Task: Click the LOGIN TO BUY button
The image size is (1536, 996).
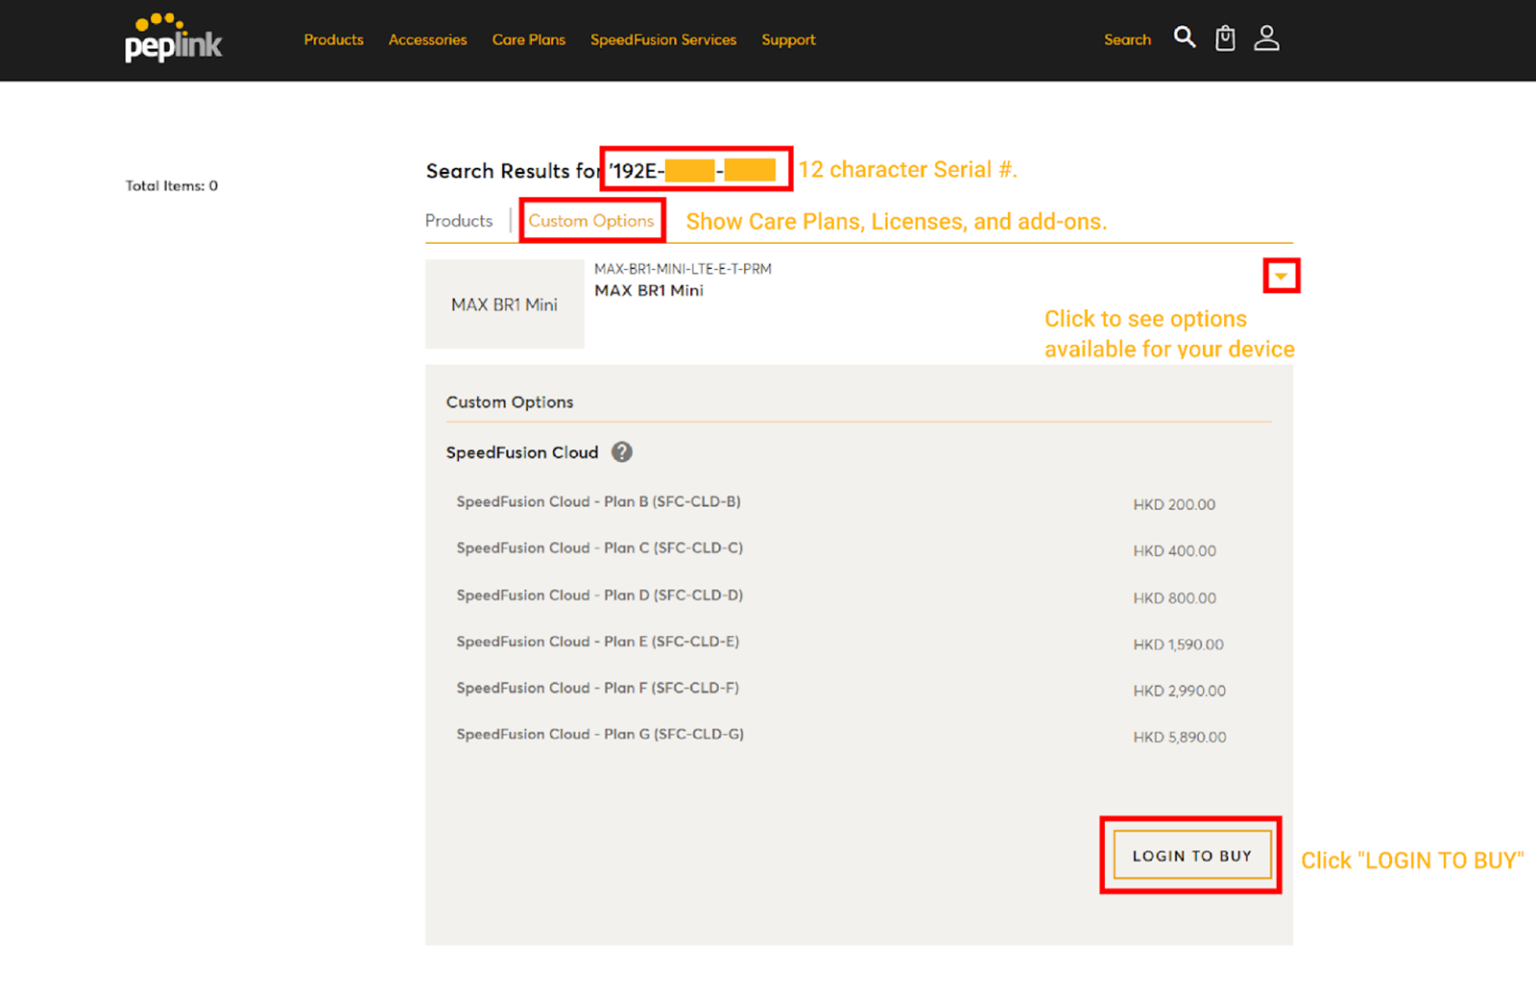Action: click(x=1192, y=856)
